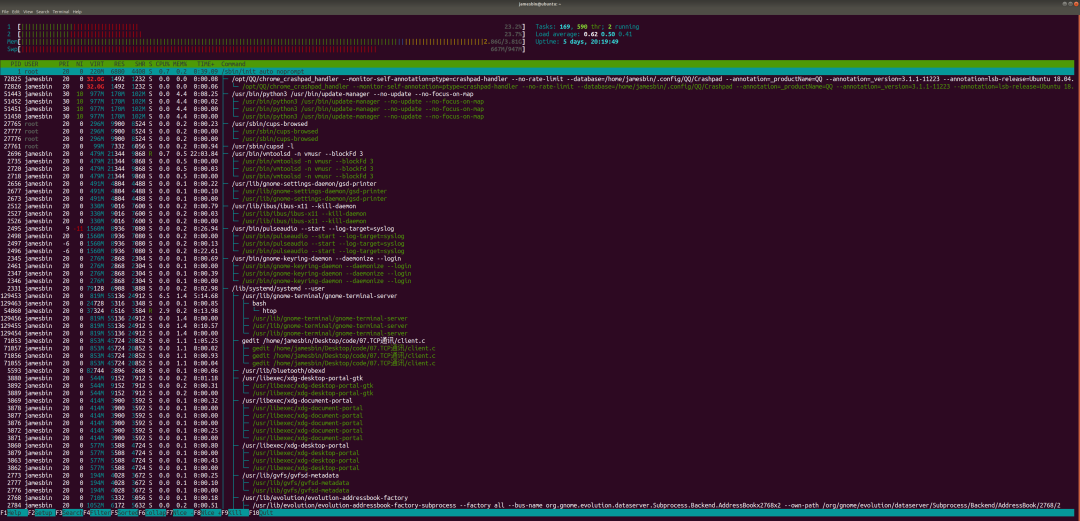Open the View menu
Screen dimensions: 1080x521
(28, 12)
